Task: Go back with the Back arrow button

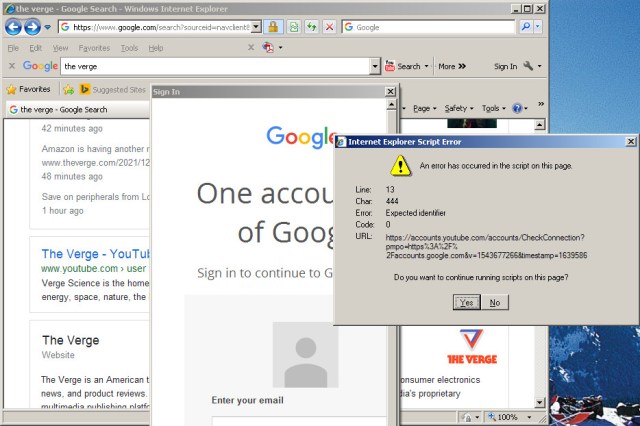Action: (13, 27)
